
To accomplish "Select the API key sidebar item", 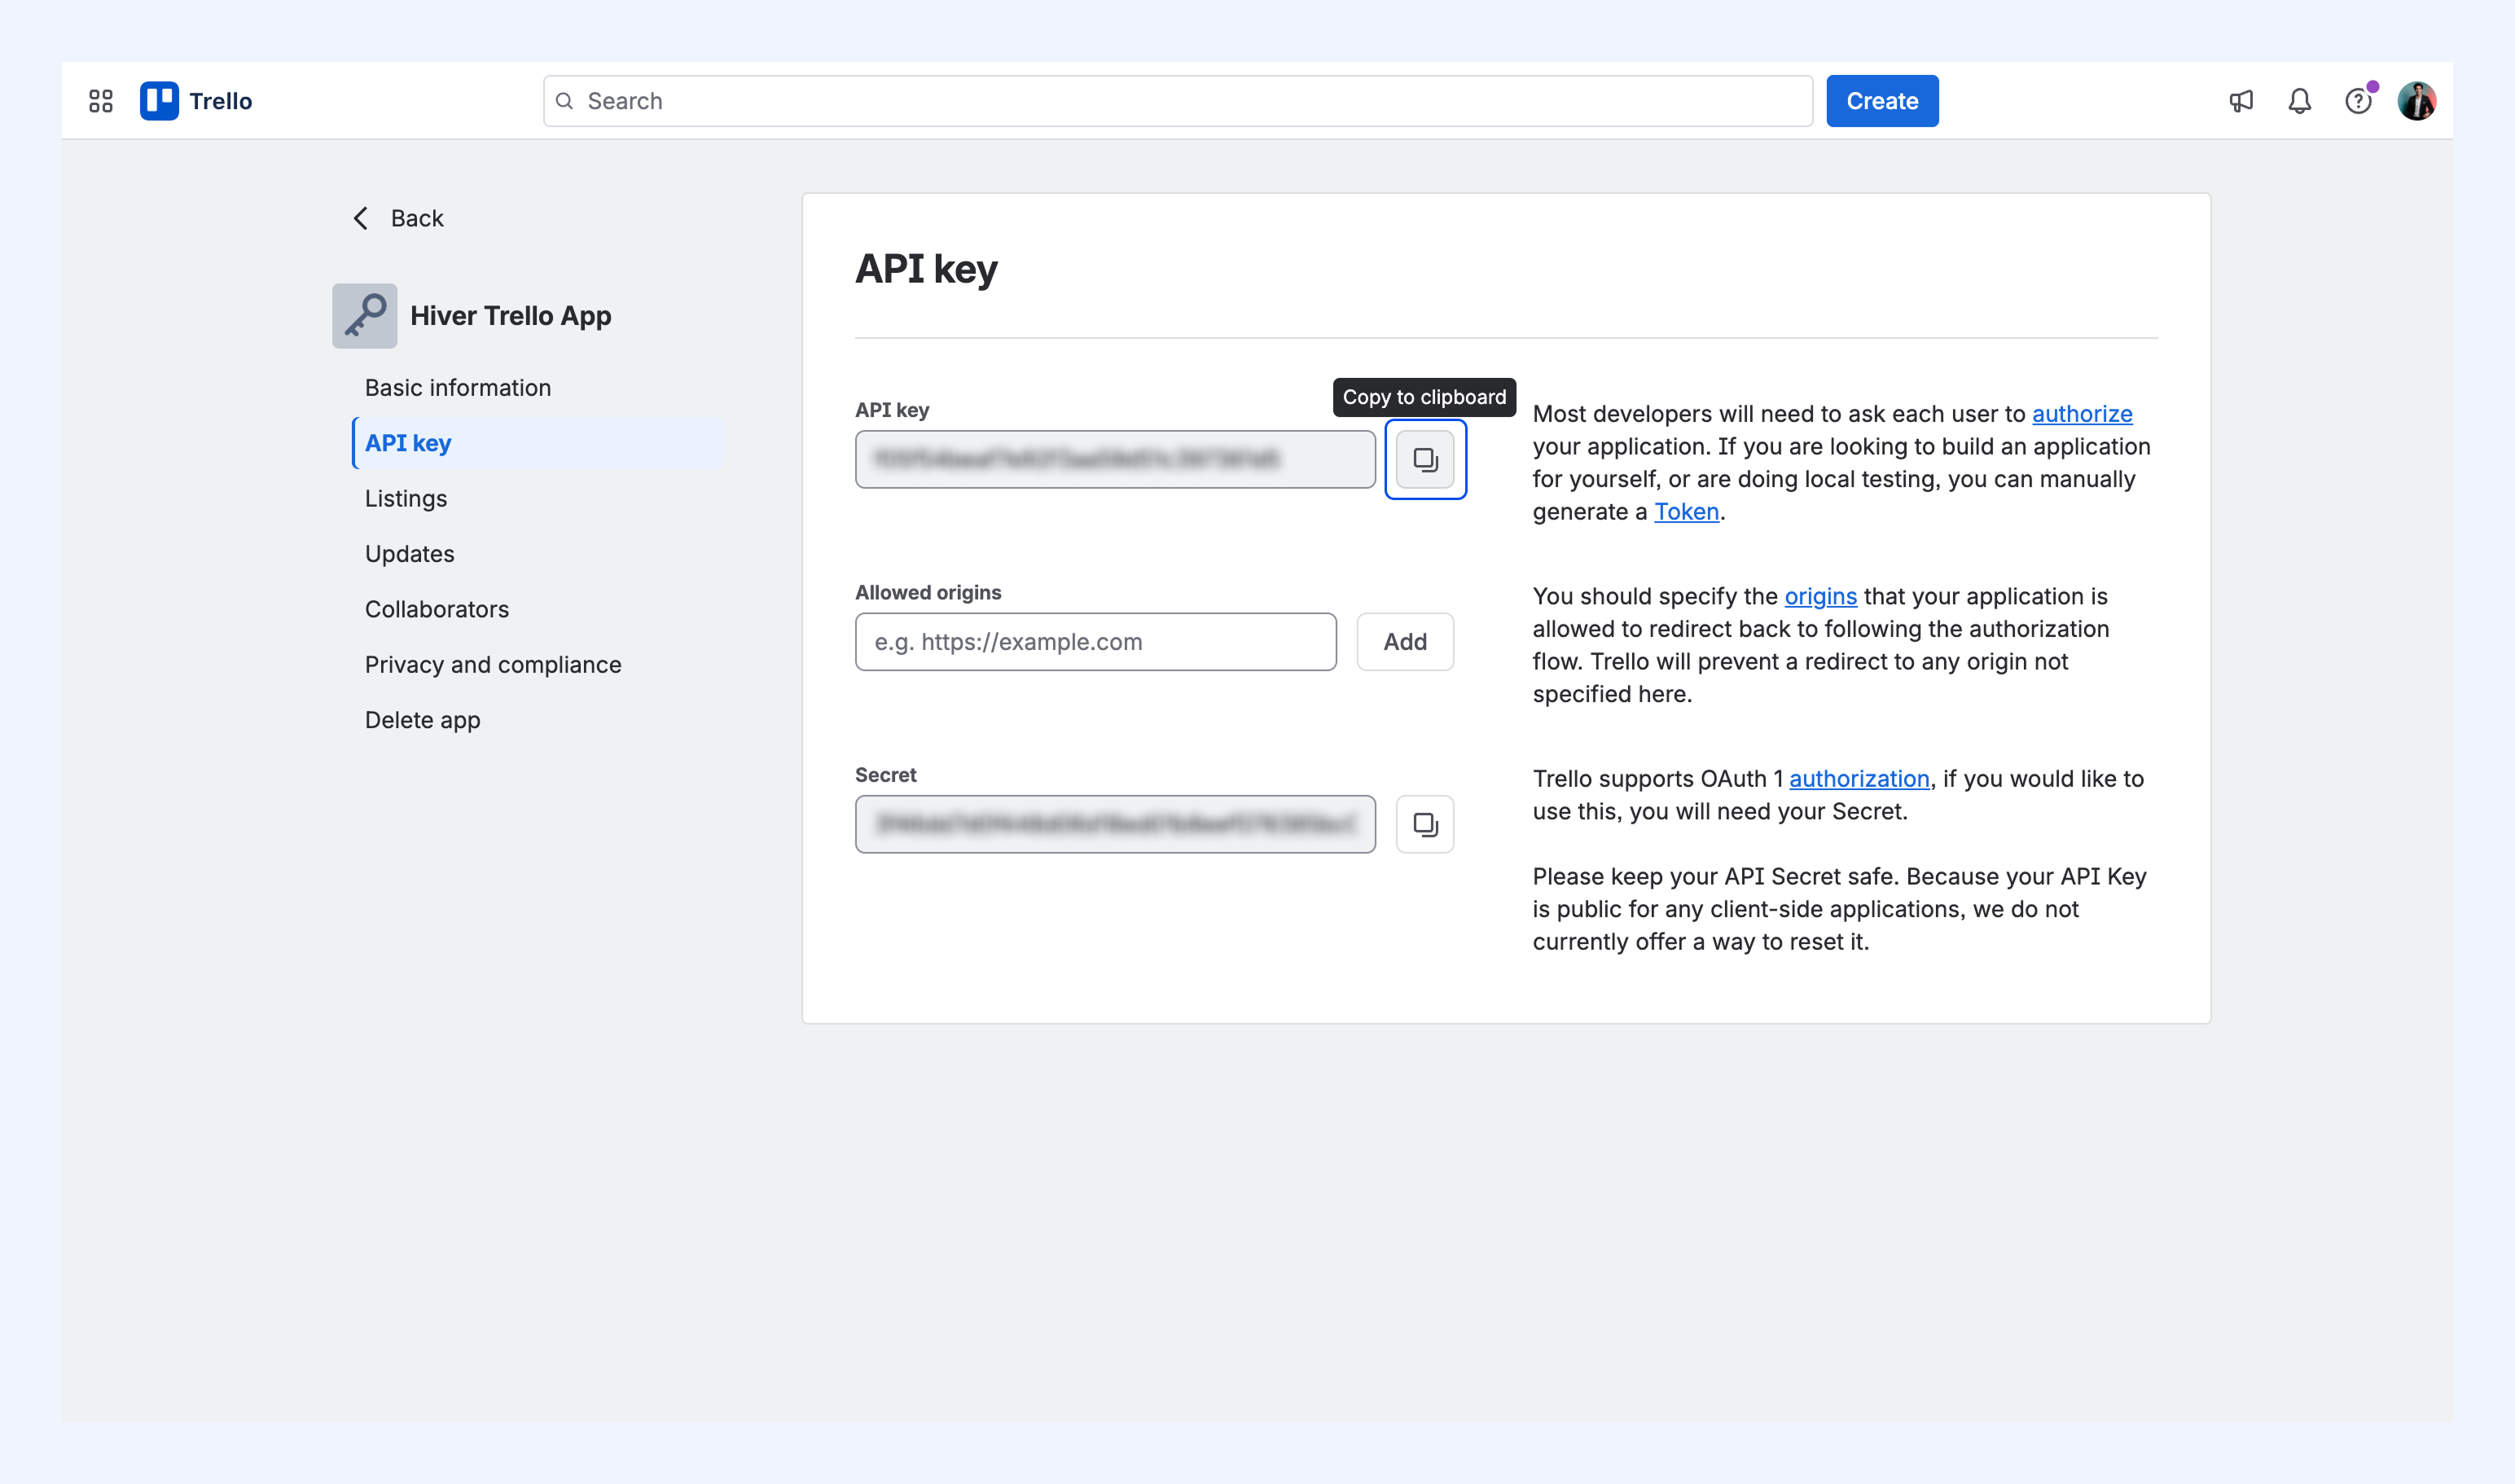I will [x=538, y=443].
